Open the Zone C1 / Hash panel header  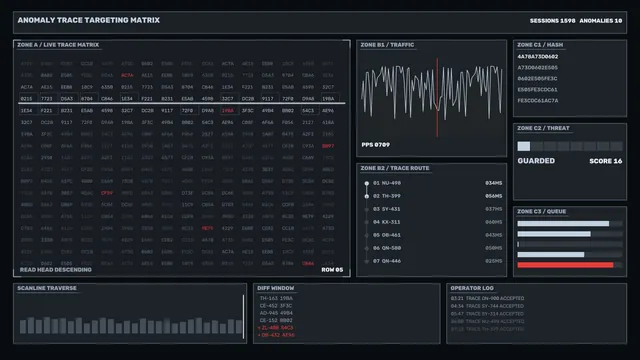click(x=540, y=45)
